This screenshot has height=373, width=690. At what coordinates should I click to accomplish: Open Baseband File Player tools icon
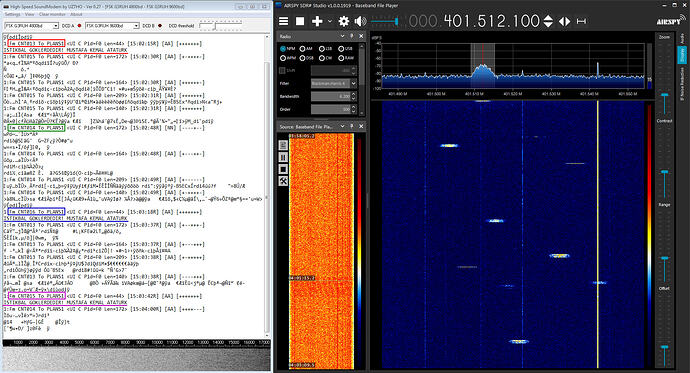coord(283,181)
